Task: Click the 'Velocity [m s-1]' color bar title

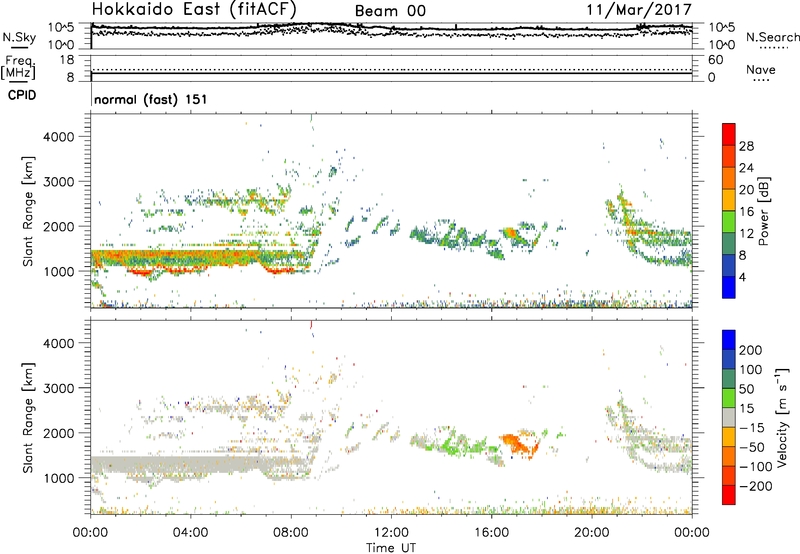Action: [x=782, y=417]
